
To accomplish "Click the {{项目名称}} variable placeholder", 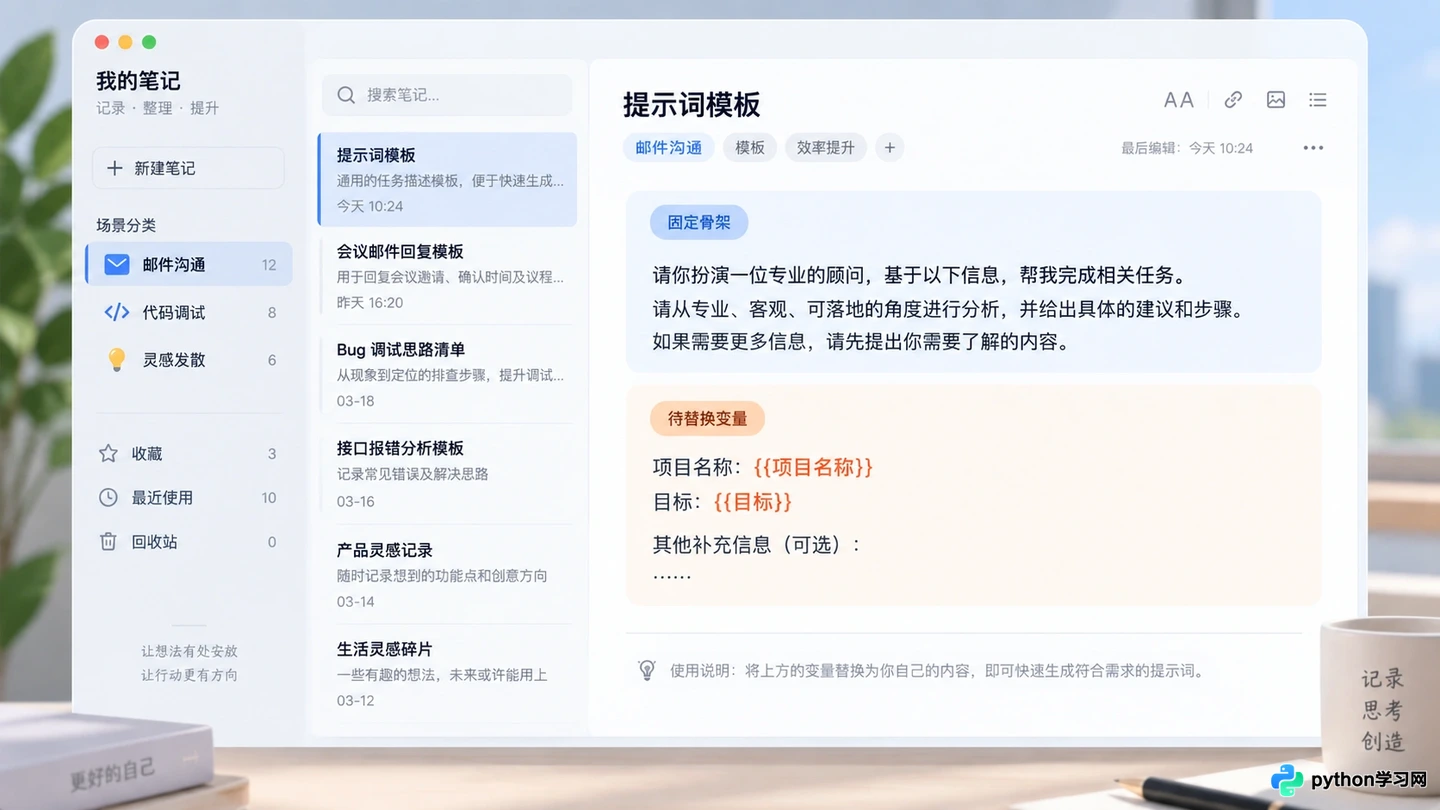I will click(813, 467).
